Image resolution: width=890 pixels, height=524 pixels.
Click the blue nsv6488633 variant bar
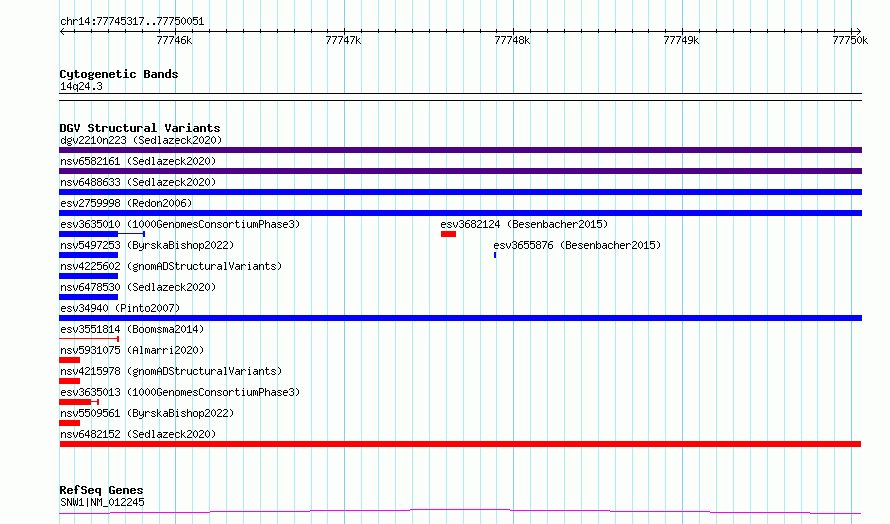click(x=460, y=192)
